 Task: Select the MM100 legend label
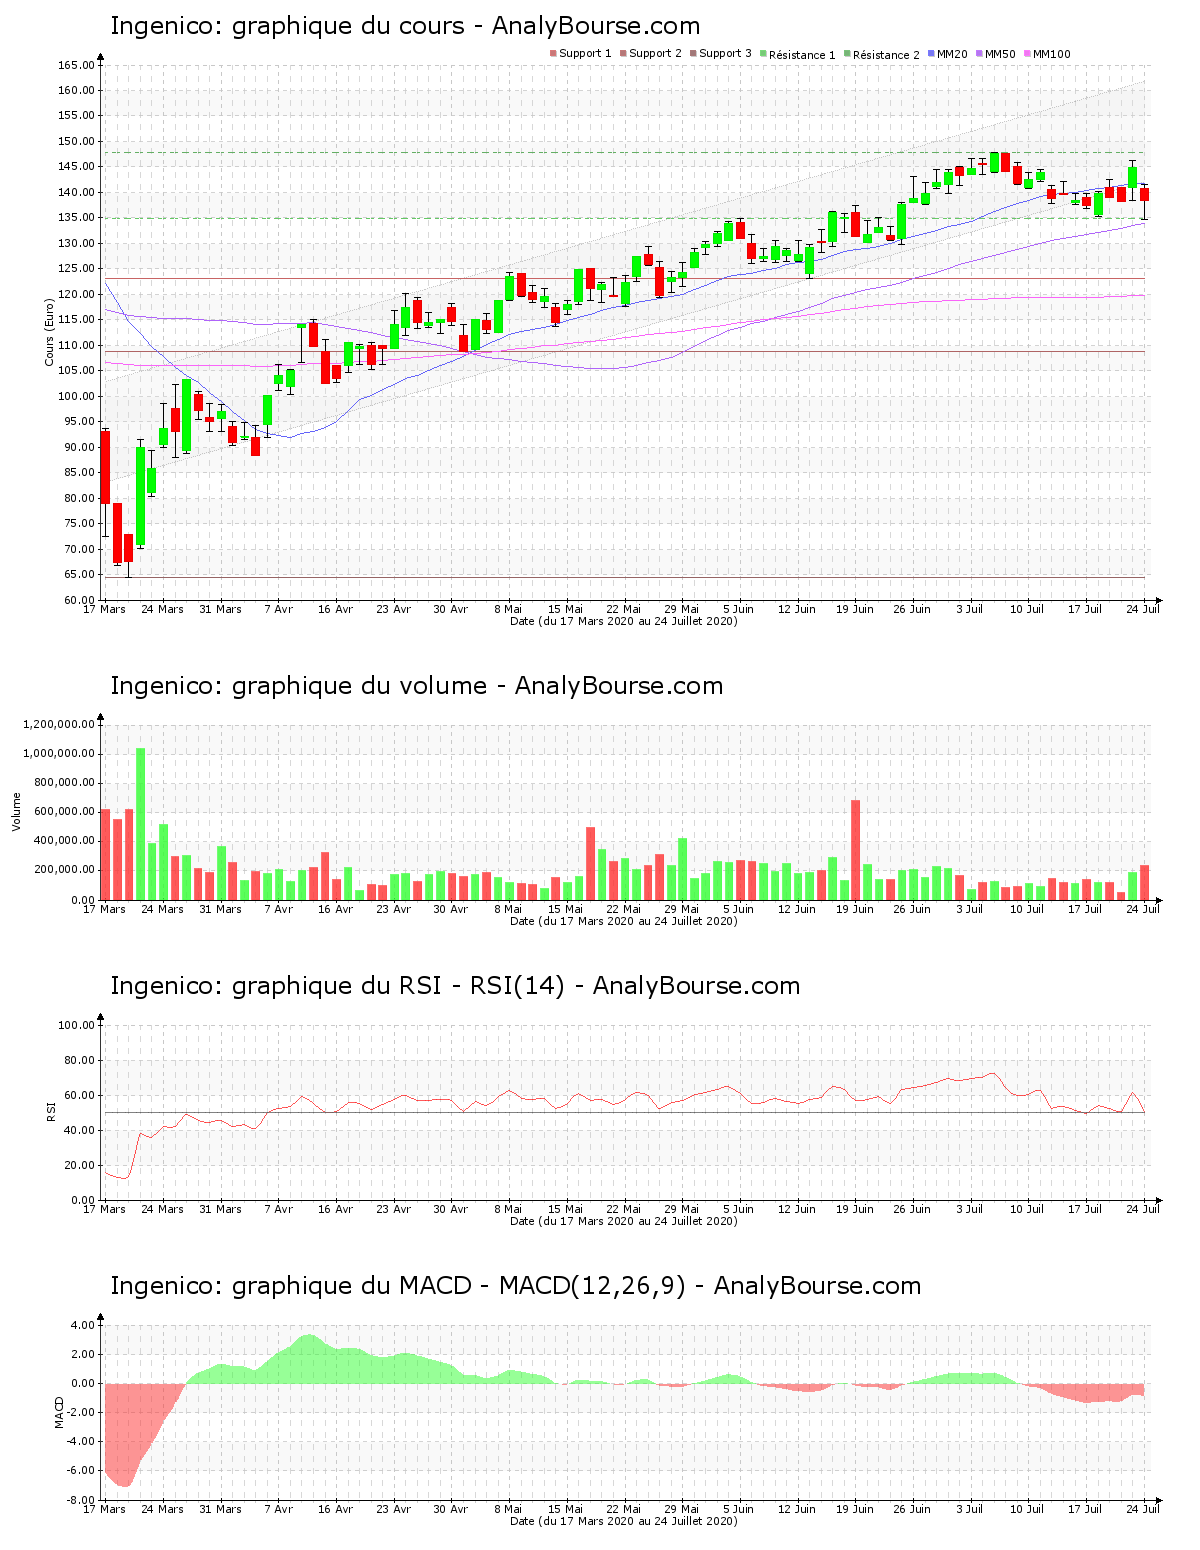click(1052, 54)
